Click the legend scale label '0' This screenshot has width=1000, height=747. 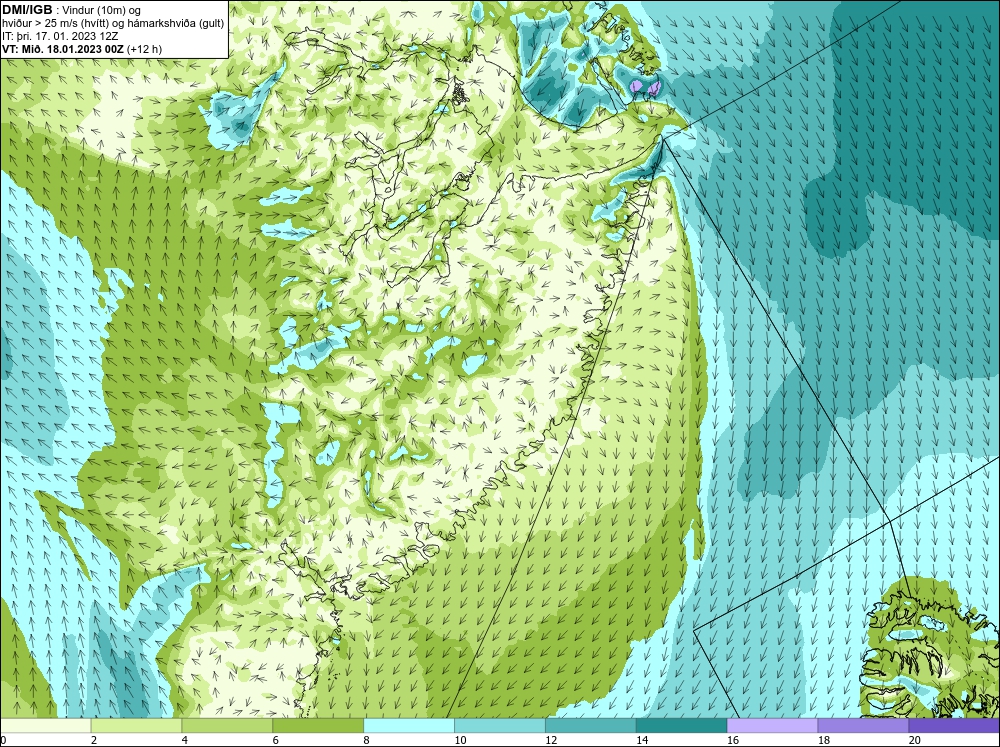(3, 740)
